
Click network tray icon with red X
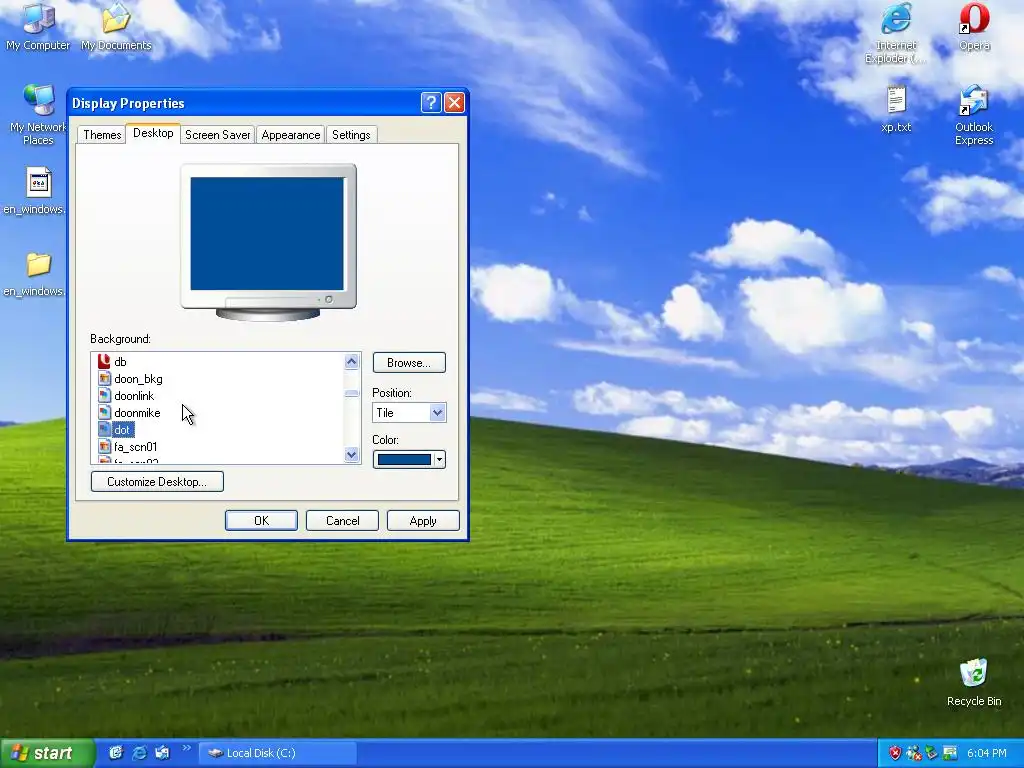click(914, 753)
